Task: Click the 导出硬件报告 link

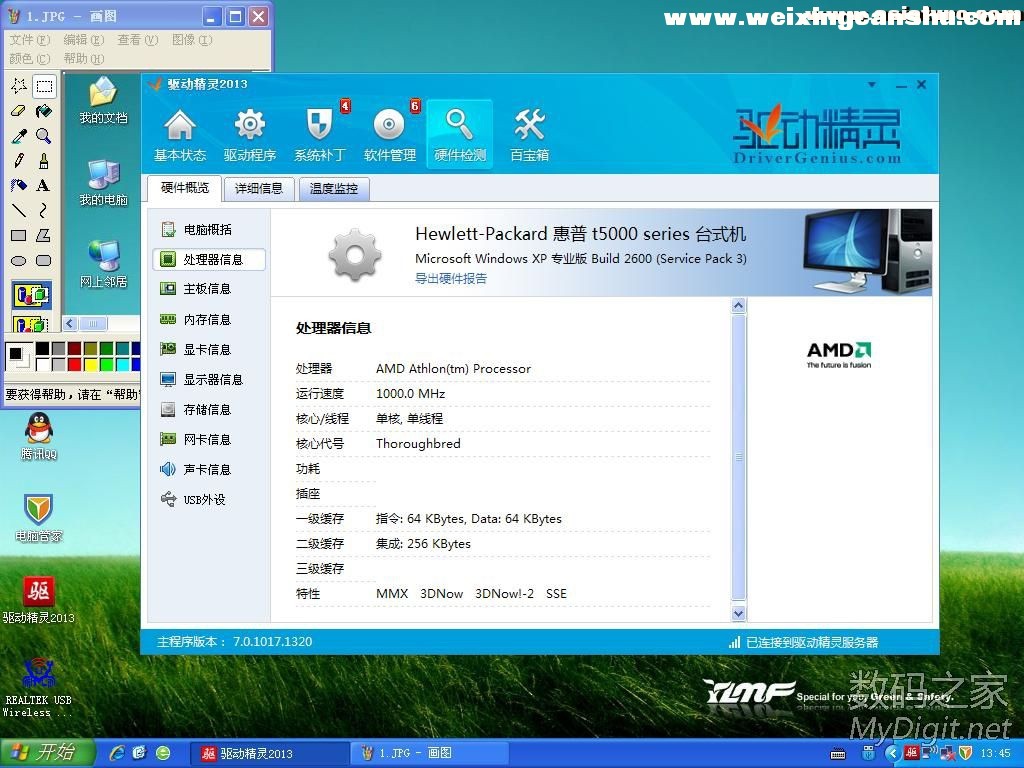Action: point(451,279)
